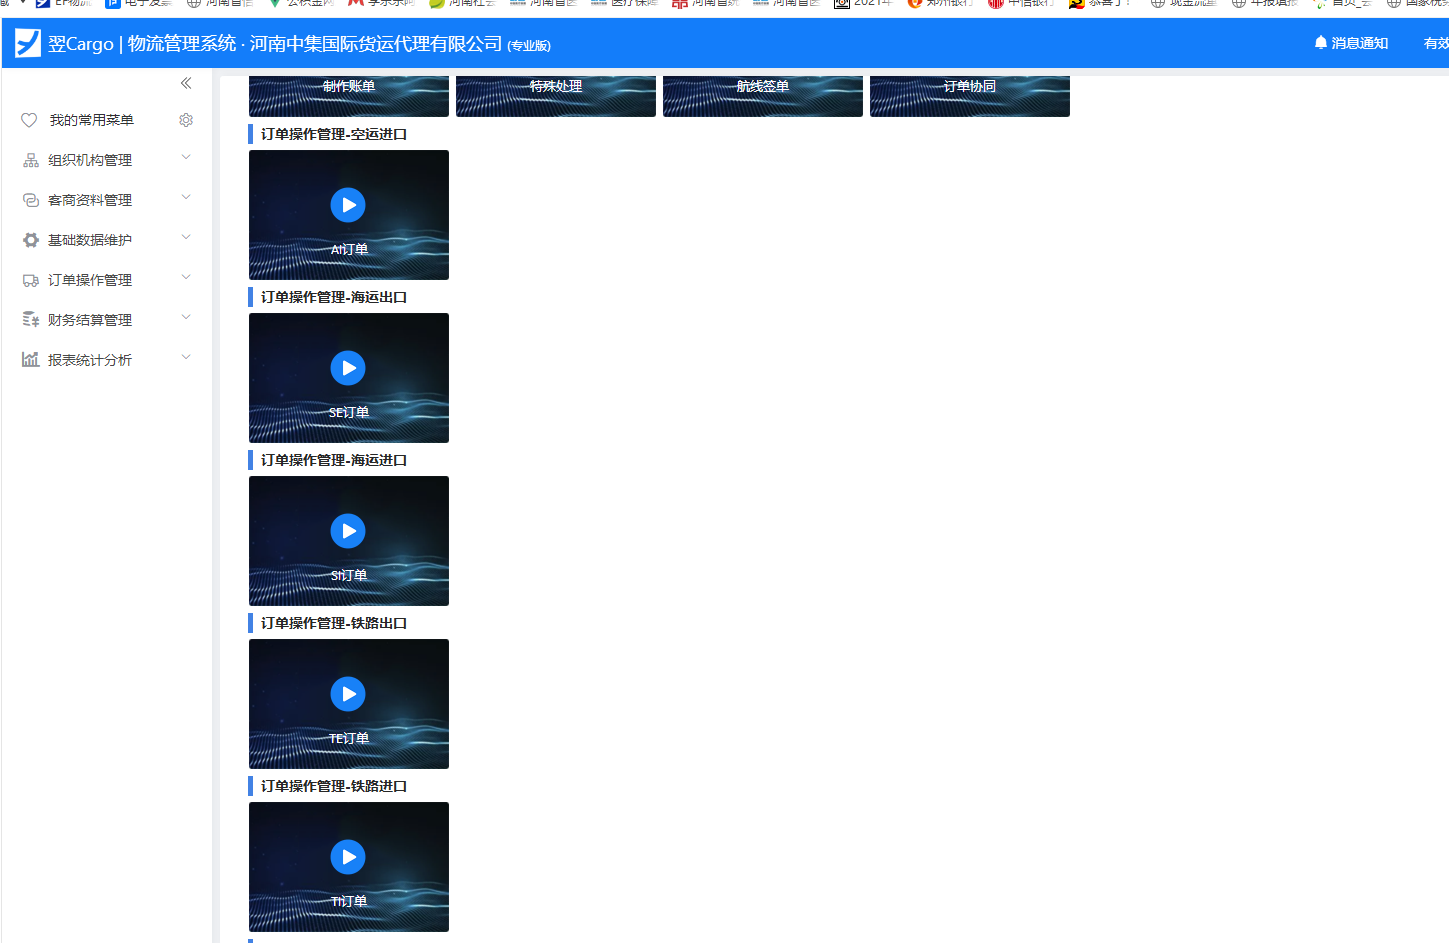Click the 客商资料管理 icon
This screenshot has height=943, width=1449.
click(x=31, y=200)
